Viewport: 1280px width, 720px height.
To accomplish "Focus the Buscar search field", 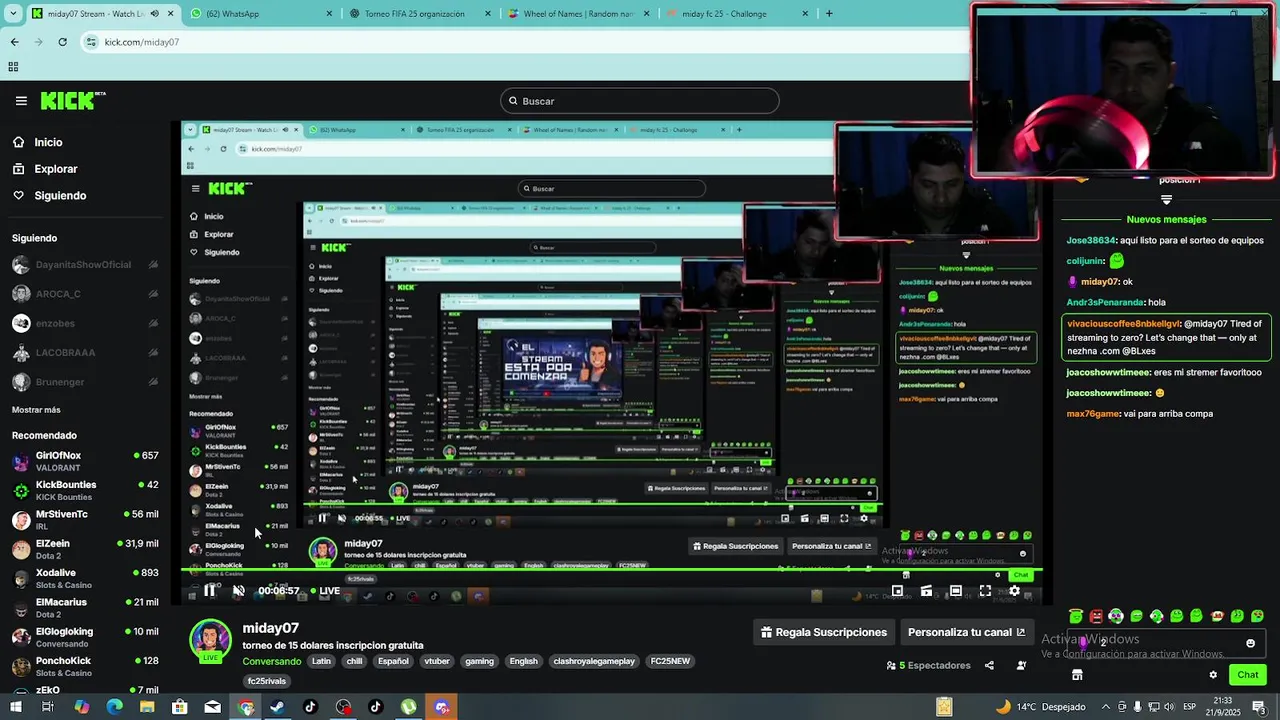I will coord(640,101).
